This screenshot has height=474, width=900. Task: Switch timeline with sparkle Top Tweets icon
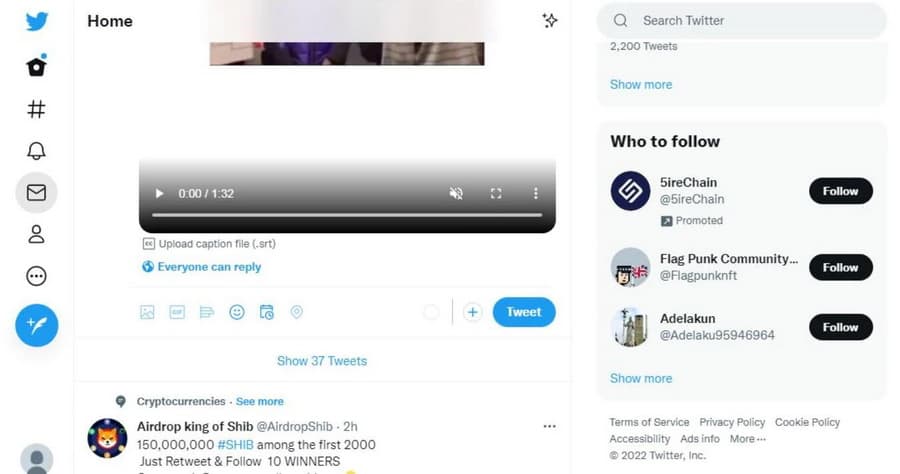coord(549,21)
